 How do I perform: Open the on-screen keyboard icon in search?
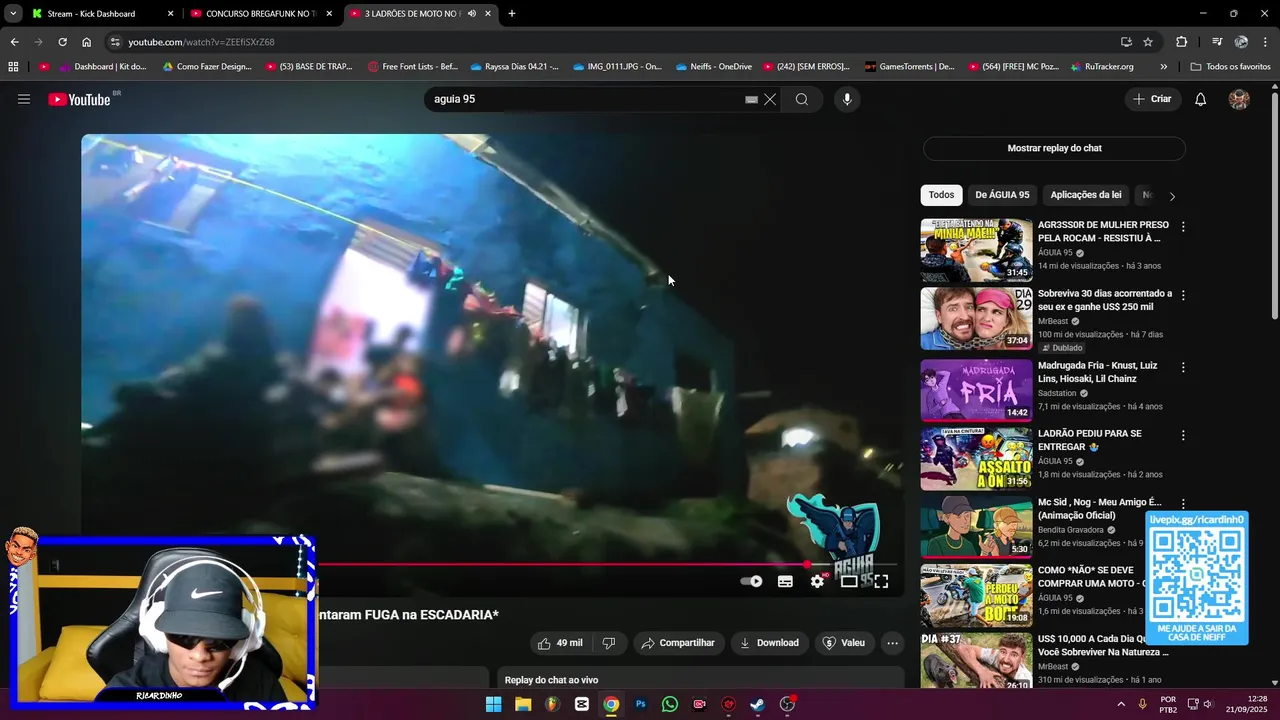[x=751, y=99]
